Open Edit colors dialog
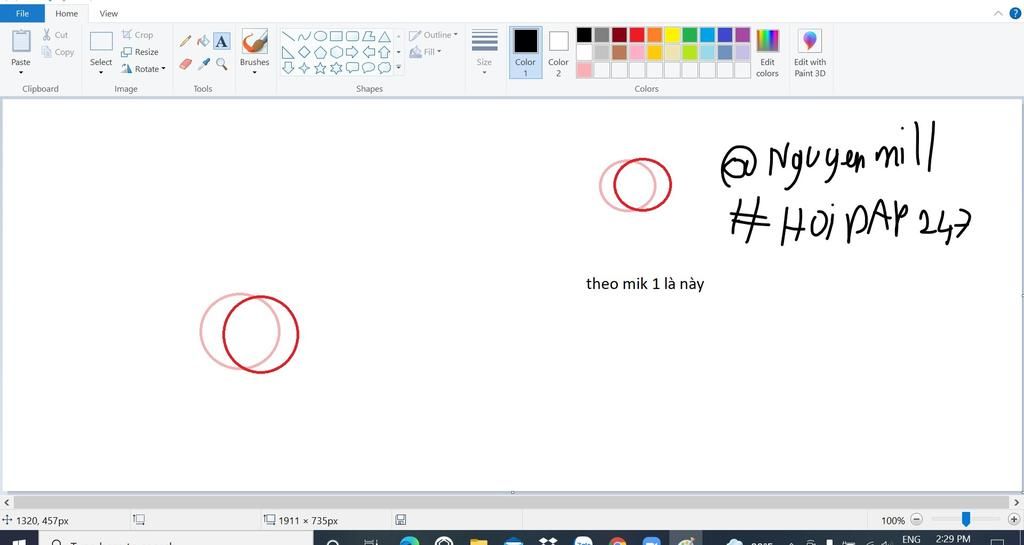Screen dimensions: 1024x545 tap(767, 53)
